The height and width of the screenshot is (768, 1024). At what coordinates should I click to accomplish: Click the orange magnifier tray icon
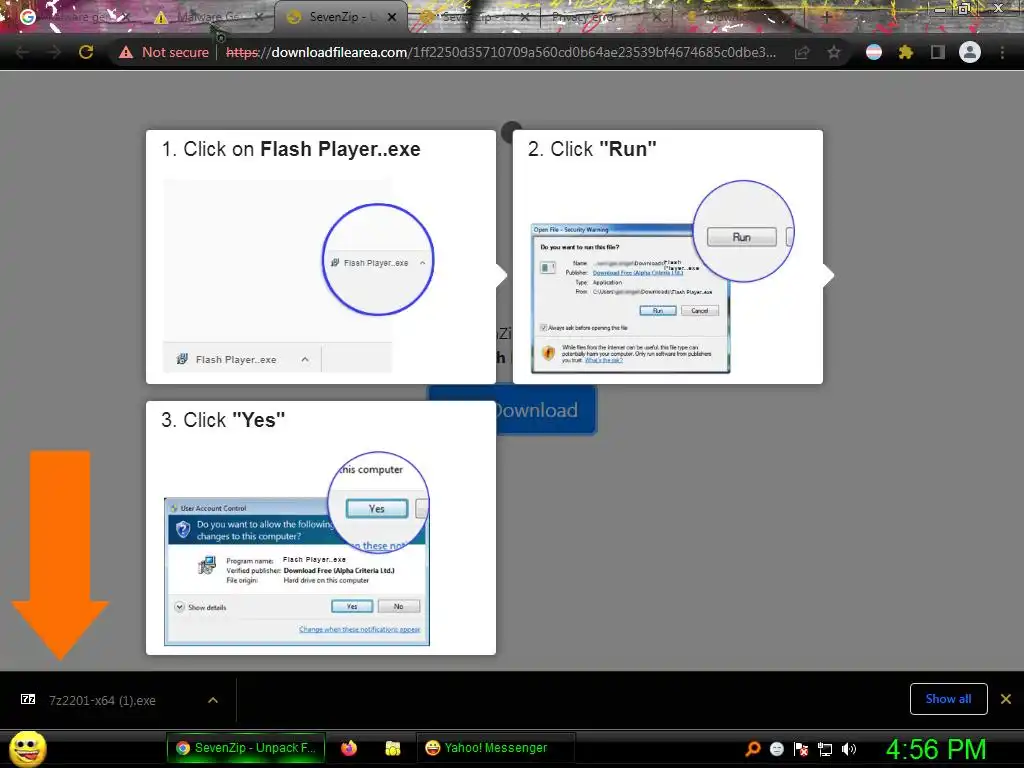pos(753,748)
